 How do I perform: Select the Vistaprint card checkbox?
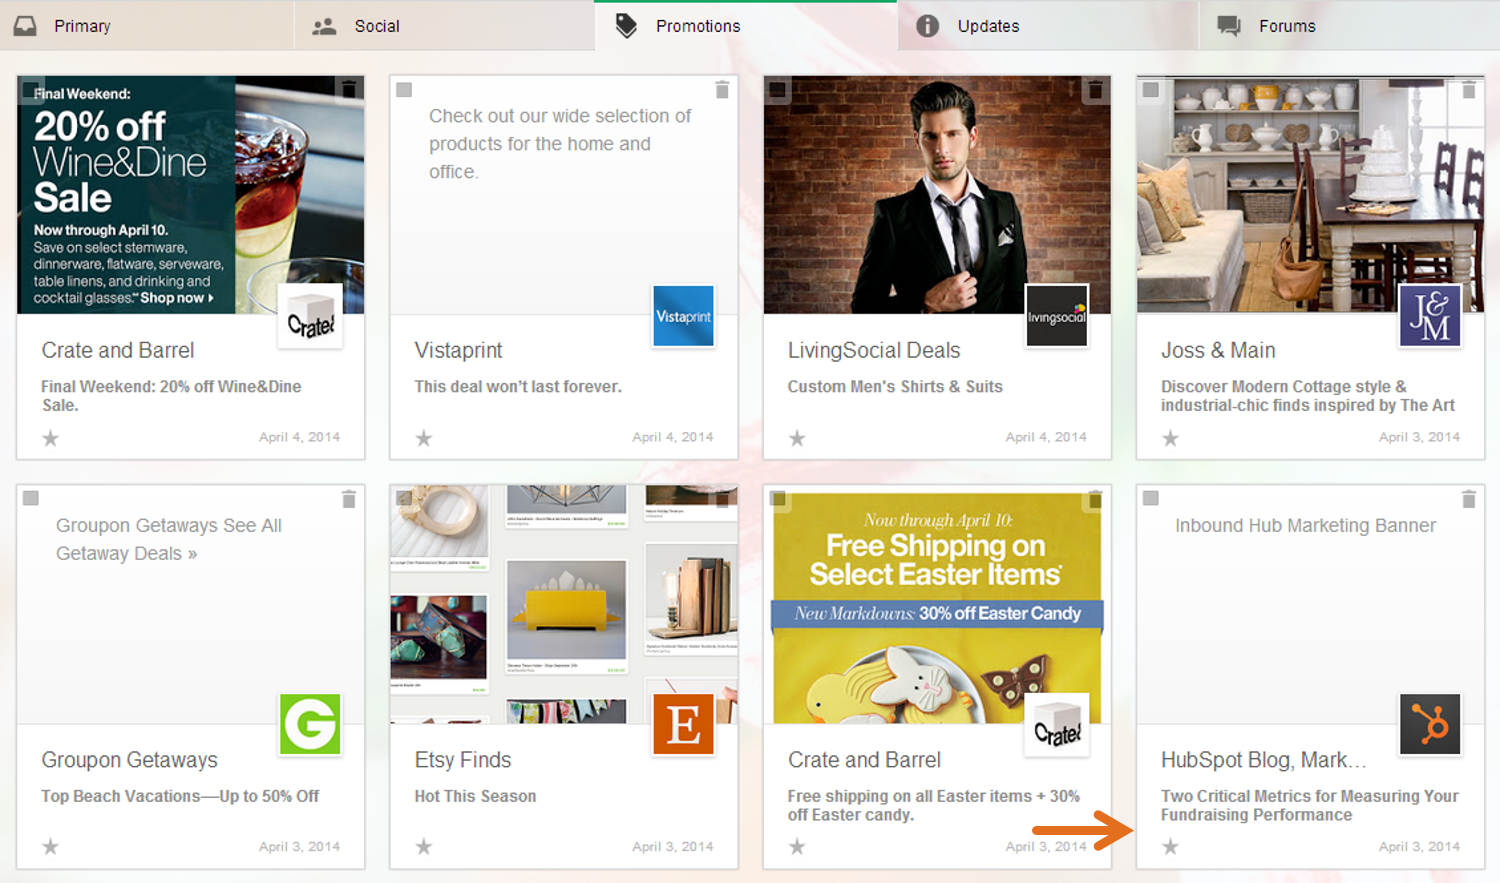click(404, 90)
